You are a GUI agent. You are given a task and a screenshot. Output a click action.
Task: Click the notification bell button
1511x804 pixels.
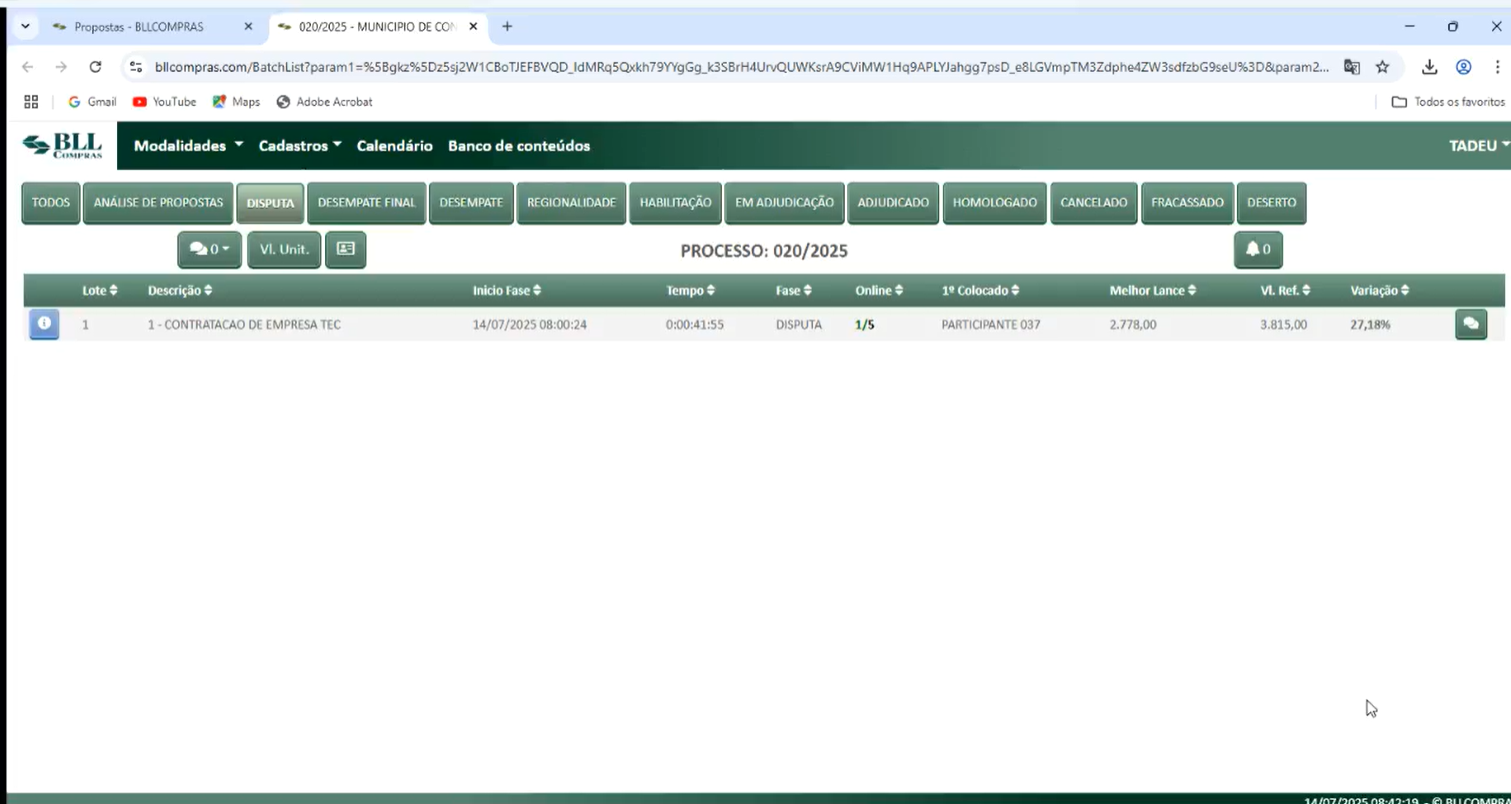1257,250
